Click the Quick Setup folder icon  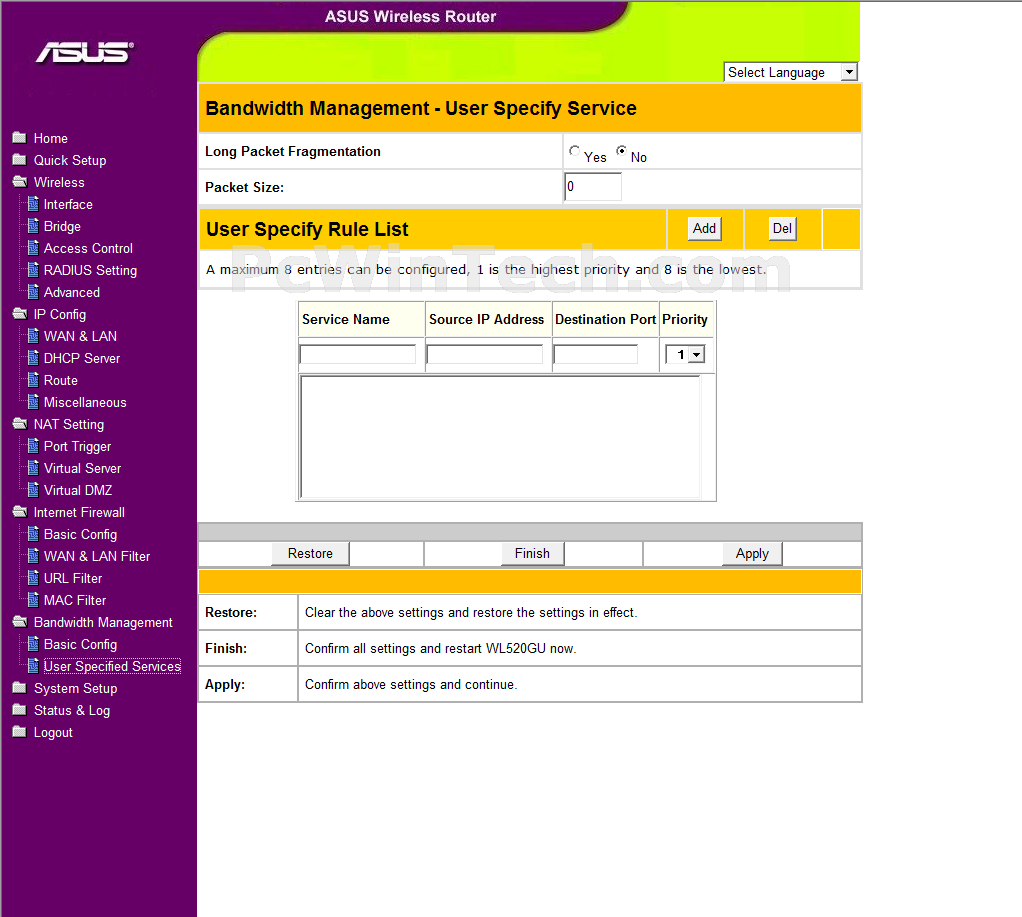tap(20, 160)
